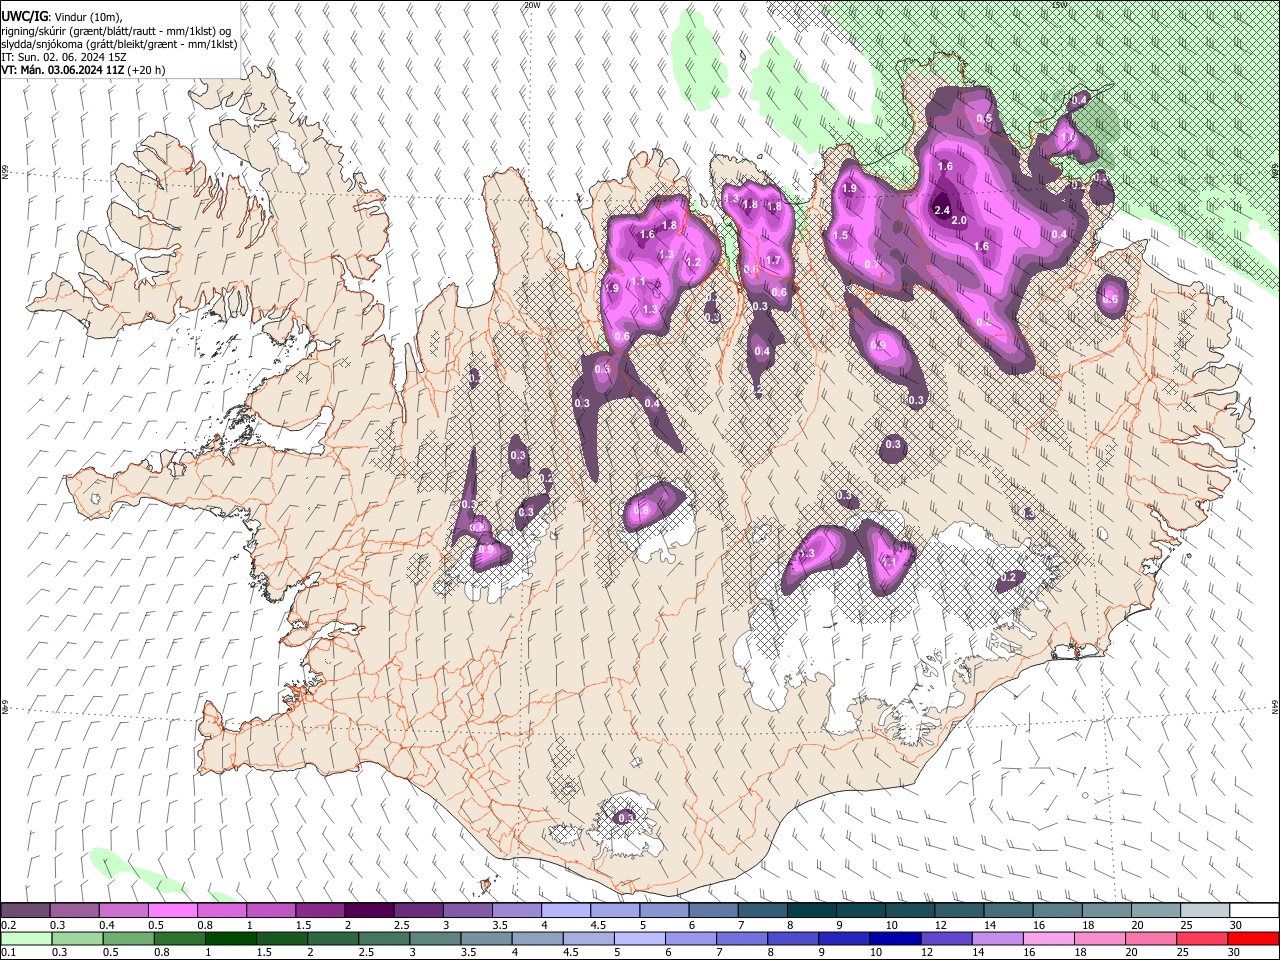Screen dimensions: 1280x960
Task: Click the '12' label on the snow scale
Action: (940, 925)
